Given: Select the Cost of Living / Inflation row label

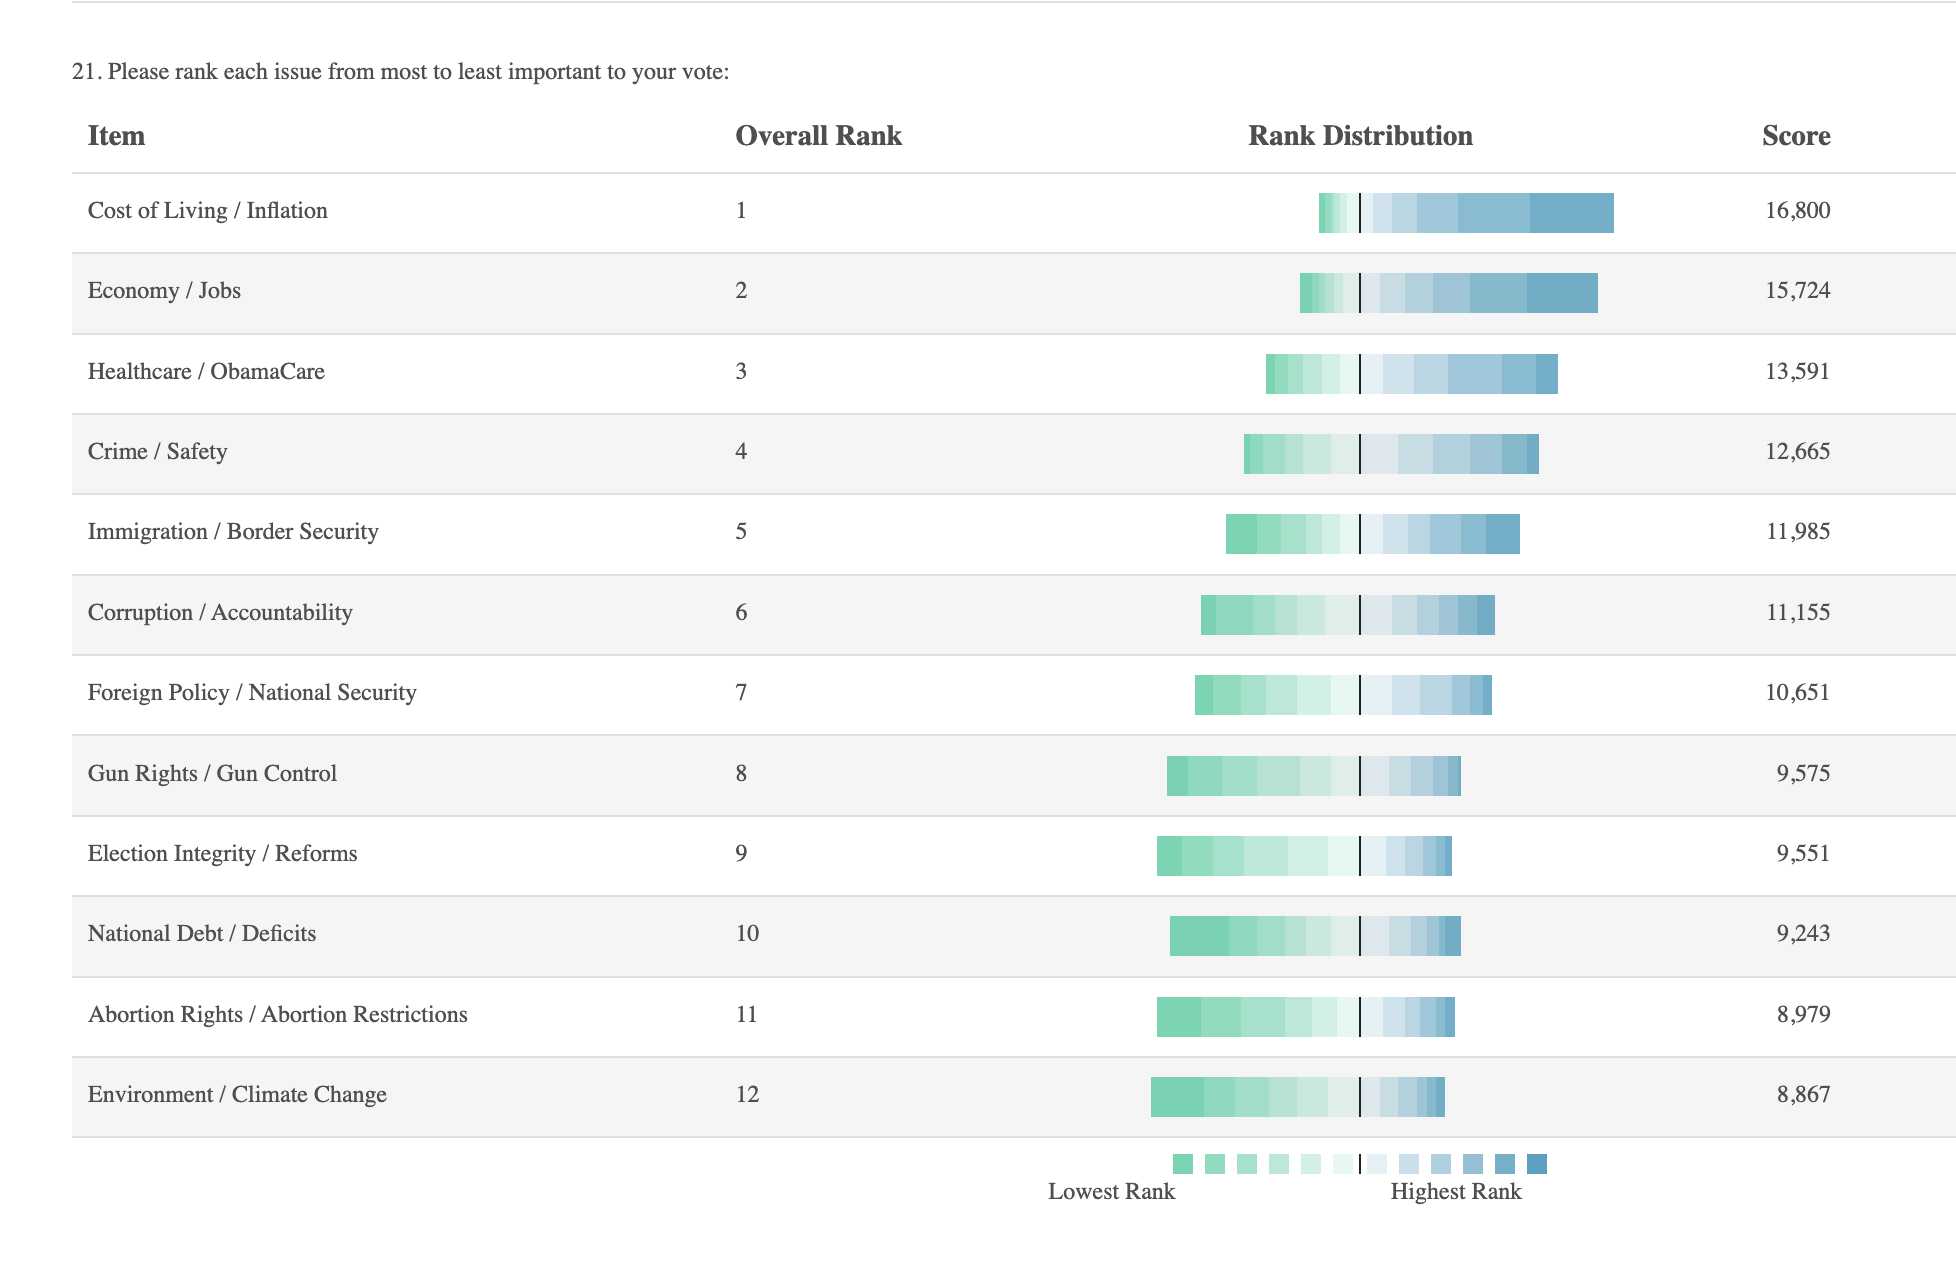Looking at the screenshot, I should 208,210.
